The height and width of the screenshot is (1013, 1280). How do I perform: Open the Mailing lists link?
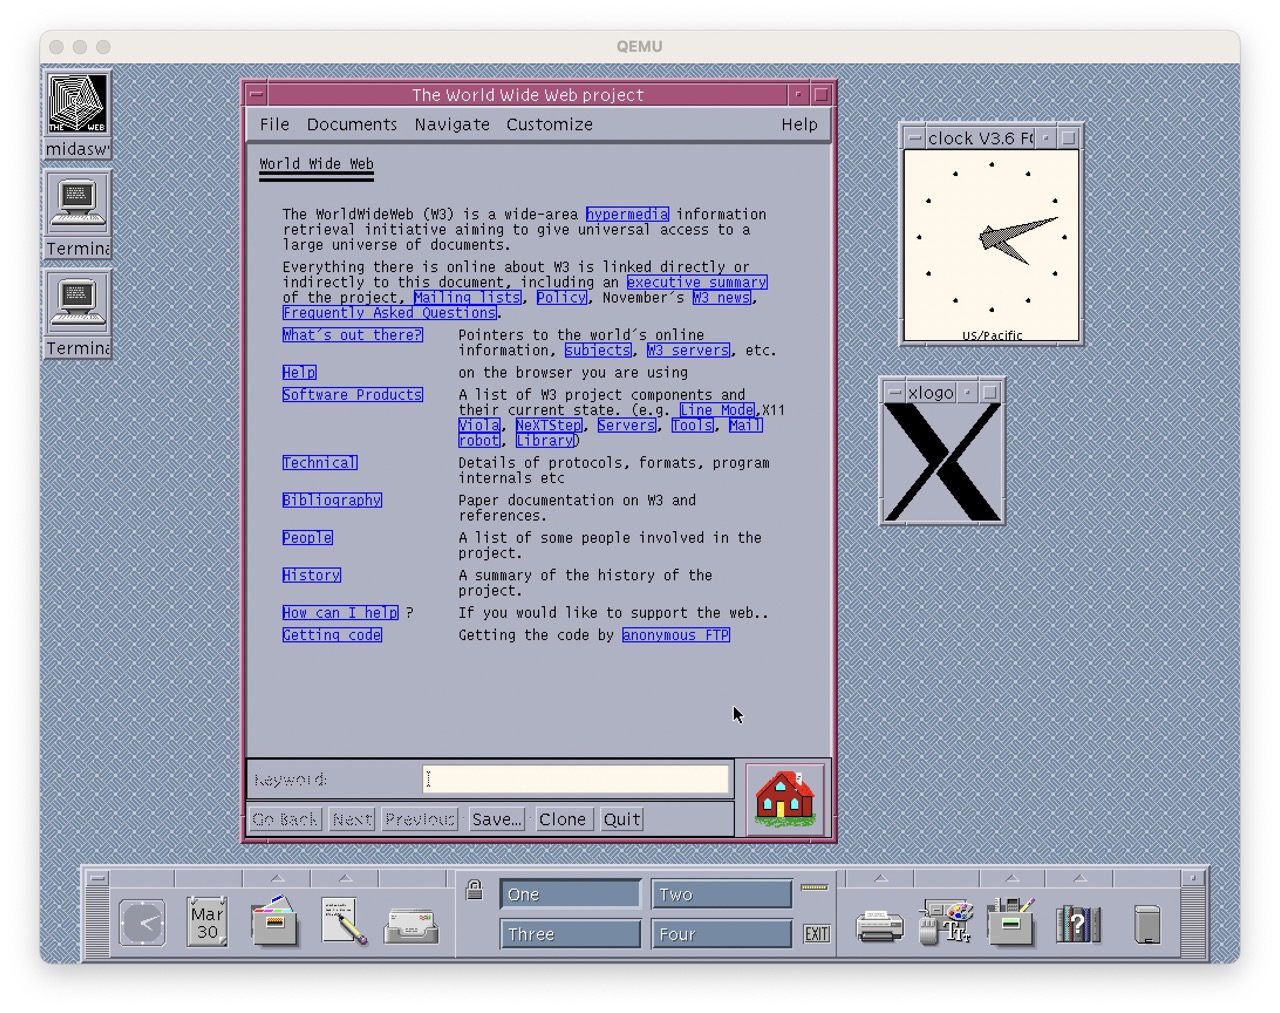pyautogui.click(x=467, y=297)
